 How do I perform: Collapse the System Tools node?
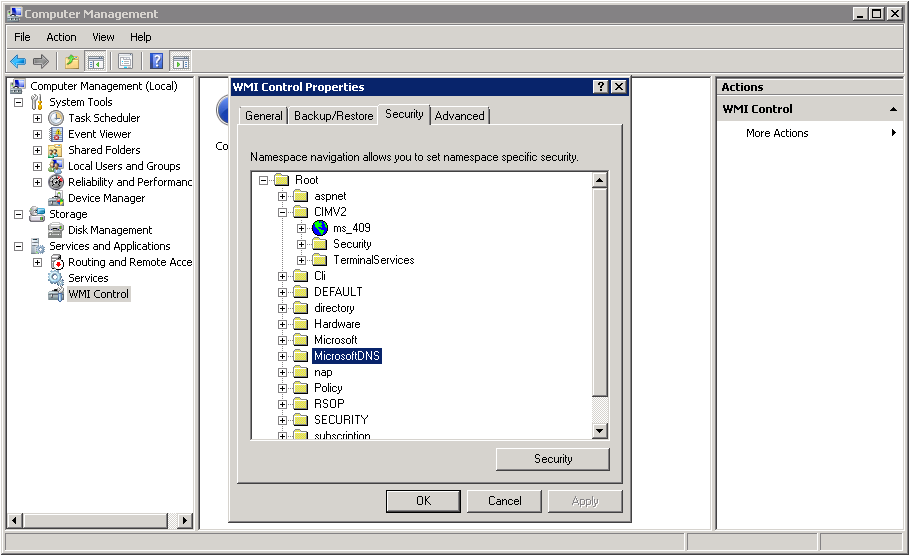coord(18,102)
